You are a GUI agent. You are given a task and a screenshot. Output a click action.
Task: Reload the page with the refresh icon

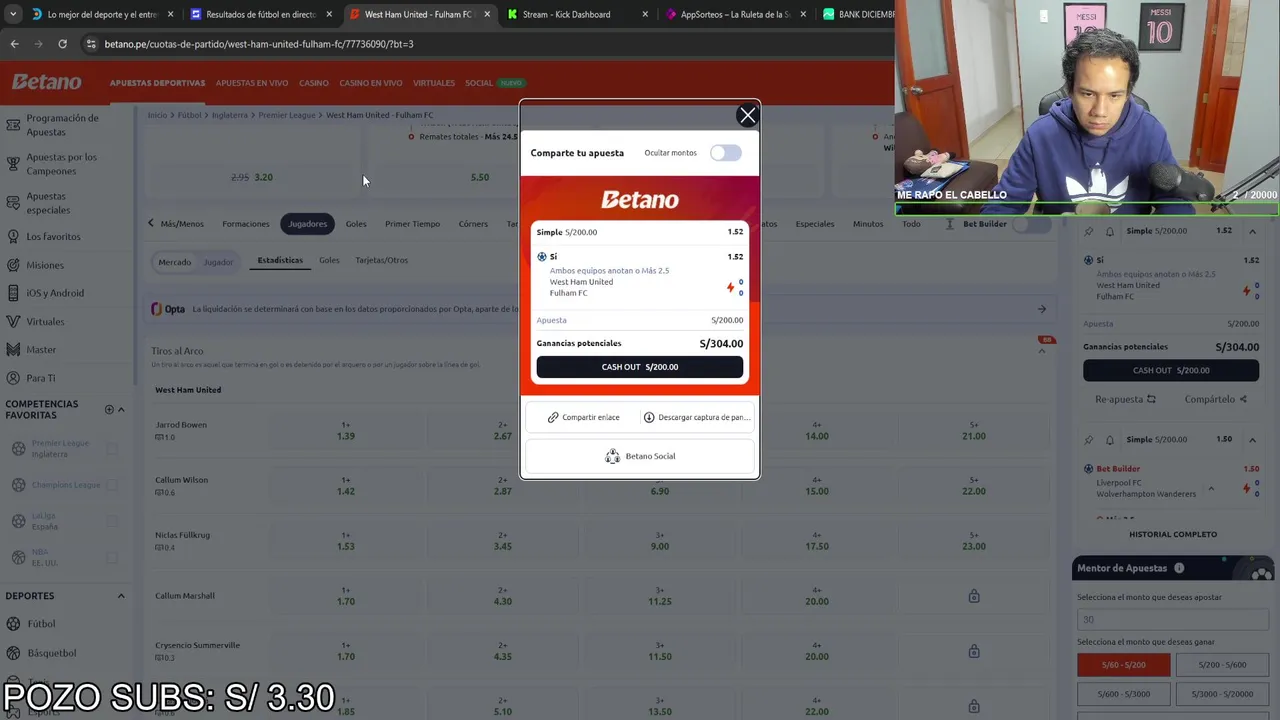tap(62, 44)
